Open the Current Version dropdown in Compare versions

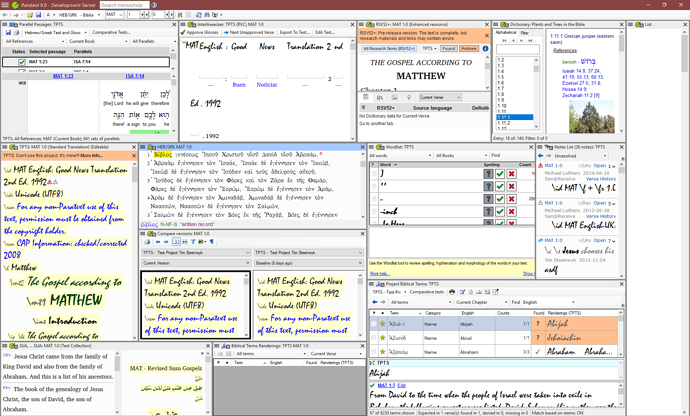pyautogui.click(x=196, y=263)
